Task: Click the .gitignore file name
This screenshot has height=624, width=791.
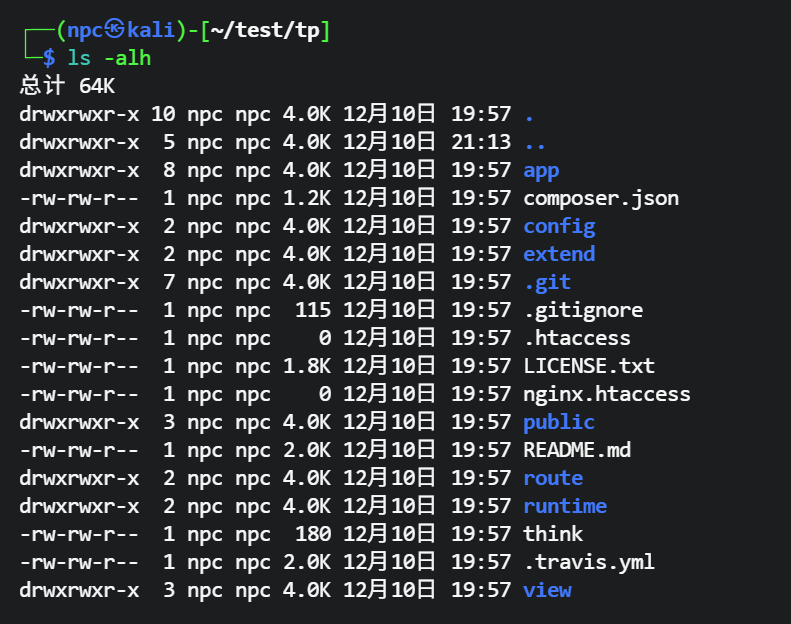Action: 583,310
